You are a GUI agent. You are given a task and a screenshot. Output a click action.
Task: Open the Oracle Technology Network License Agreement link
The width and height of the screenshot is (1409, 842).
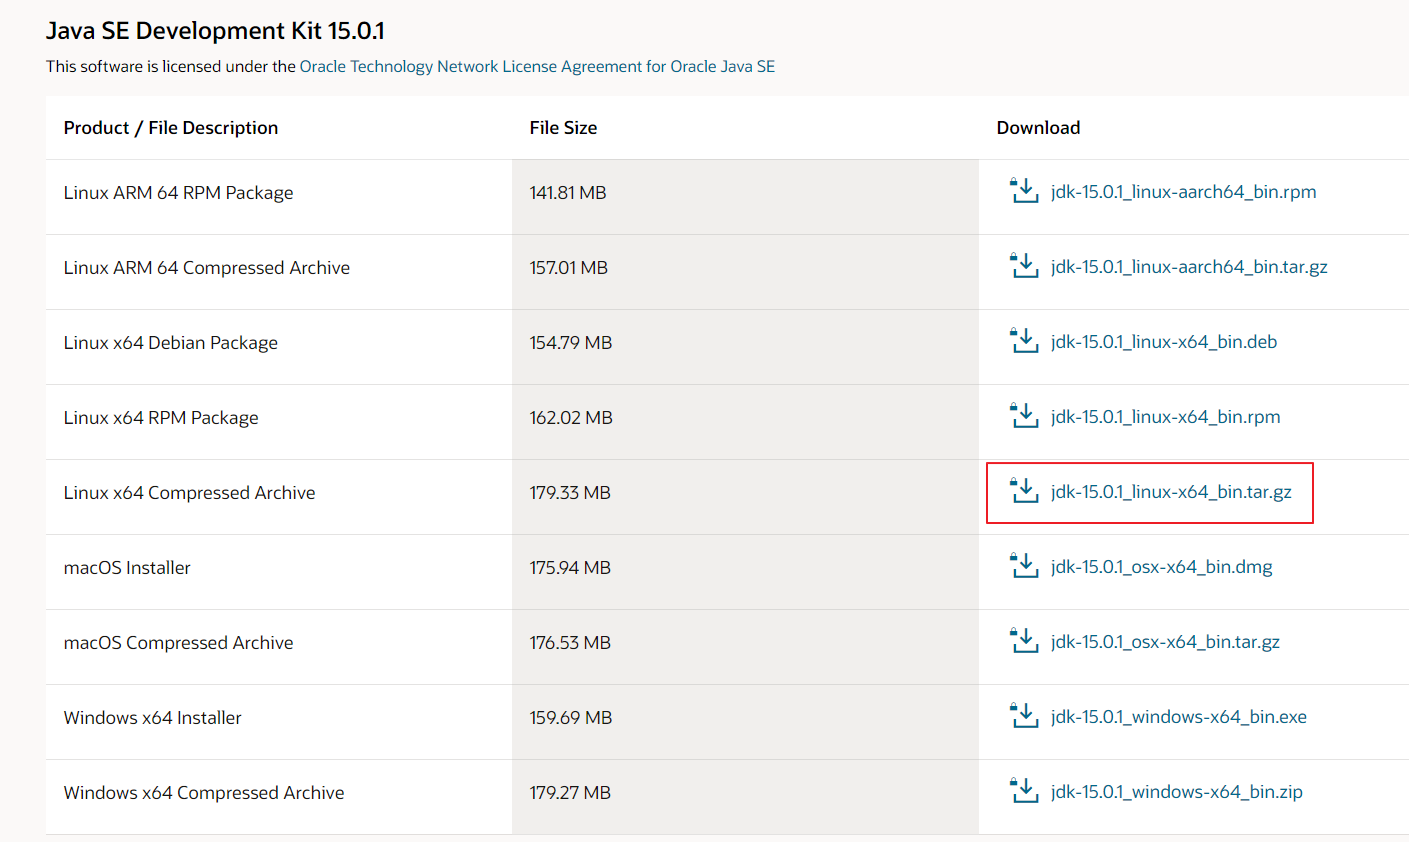537,66
